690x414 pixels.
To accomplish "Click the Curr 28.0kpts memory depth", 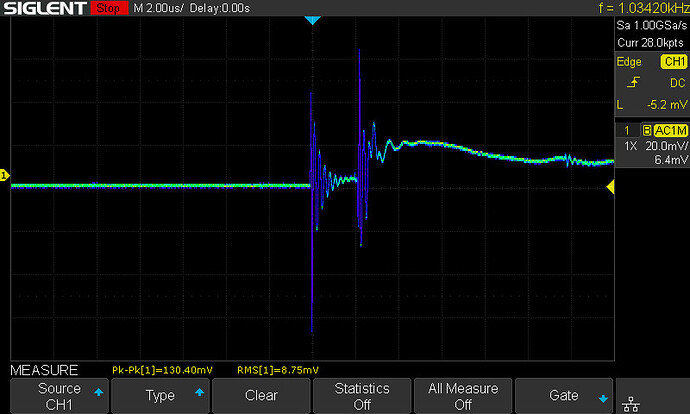I will click(650, 43).
